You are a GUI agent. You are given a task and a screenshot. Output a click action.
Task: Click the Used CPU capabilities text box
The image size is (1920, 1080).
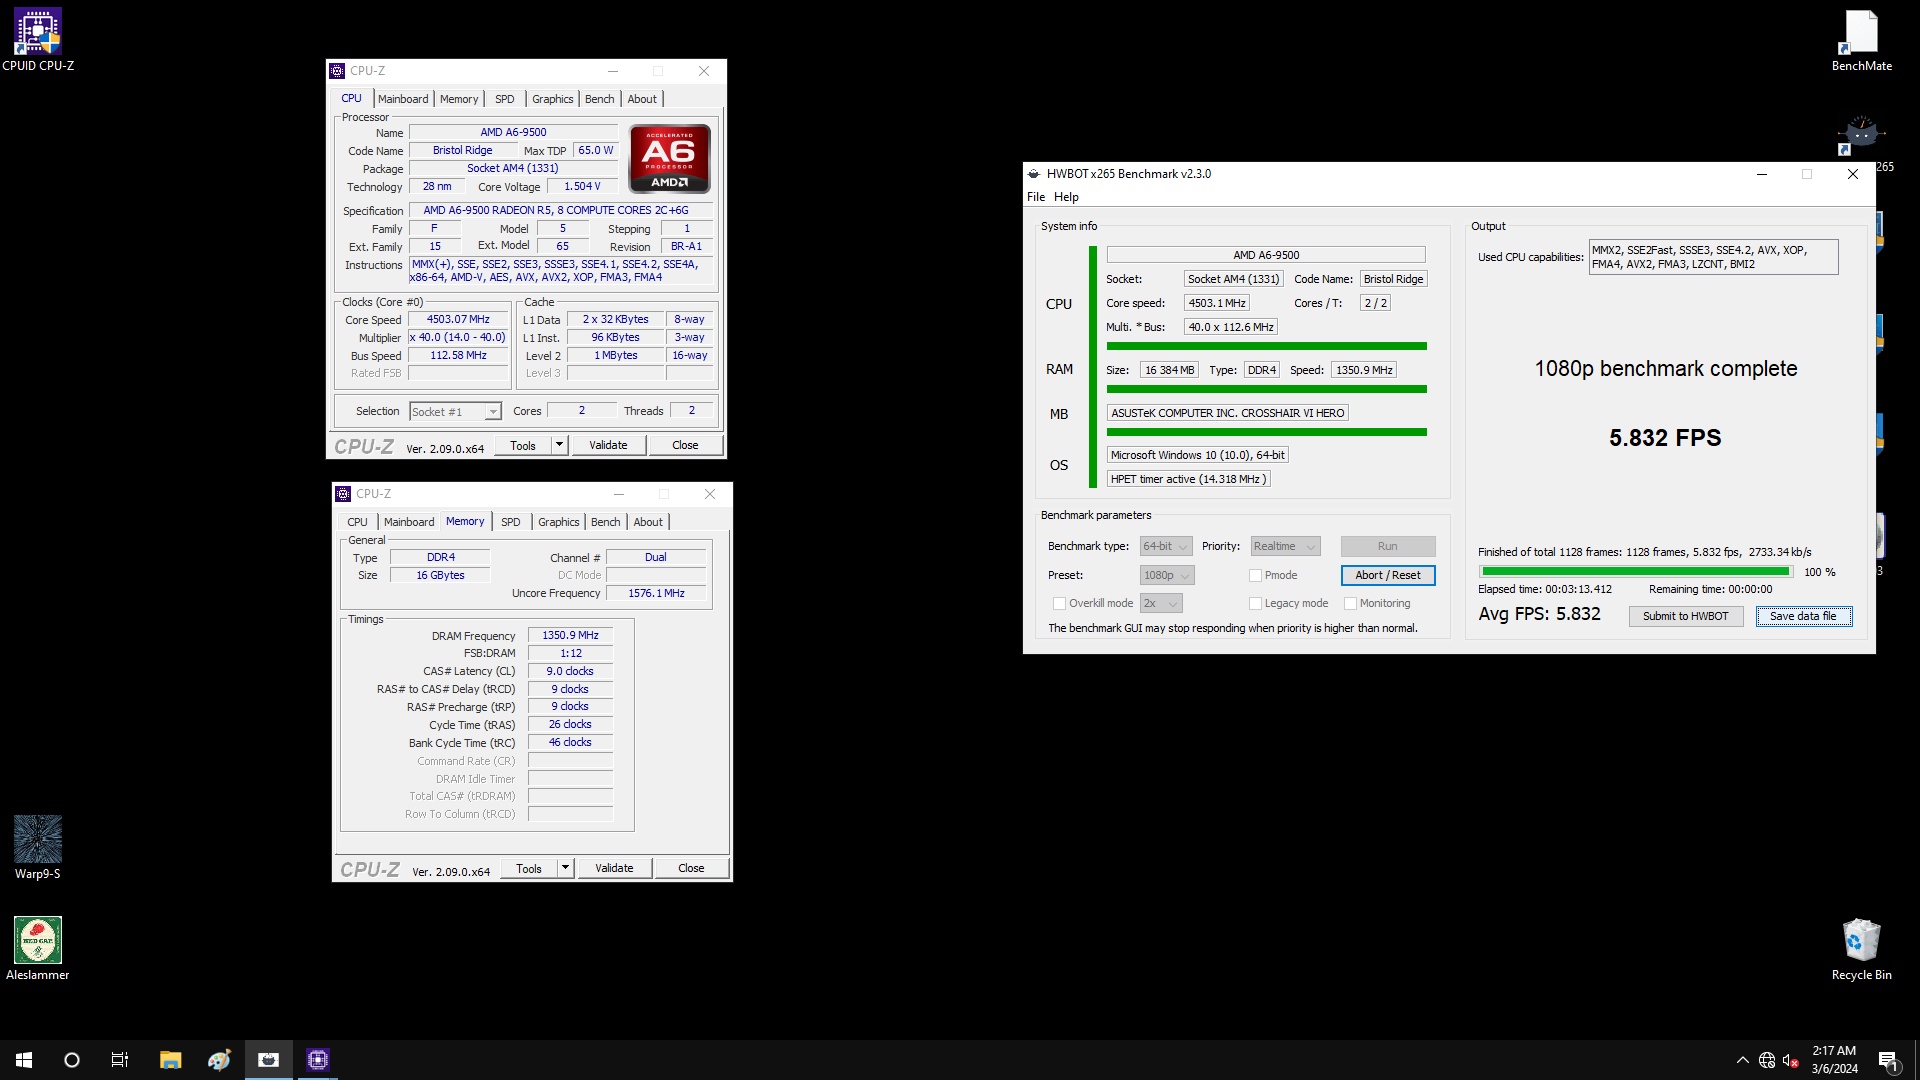pyautogui.click(x=1713, y=257)
